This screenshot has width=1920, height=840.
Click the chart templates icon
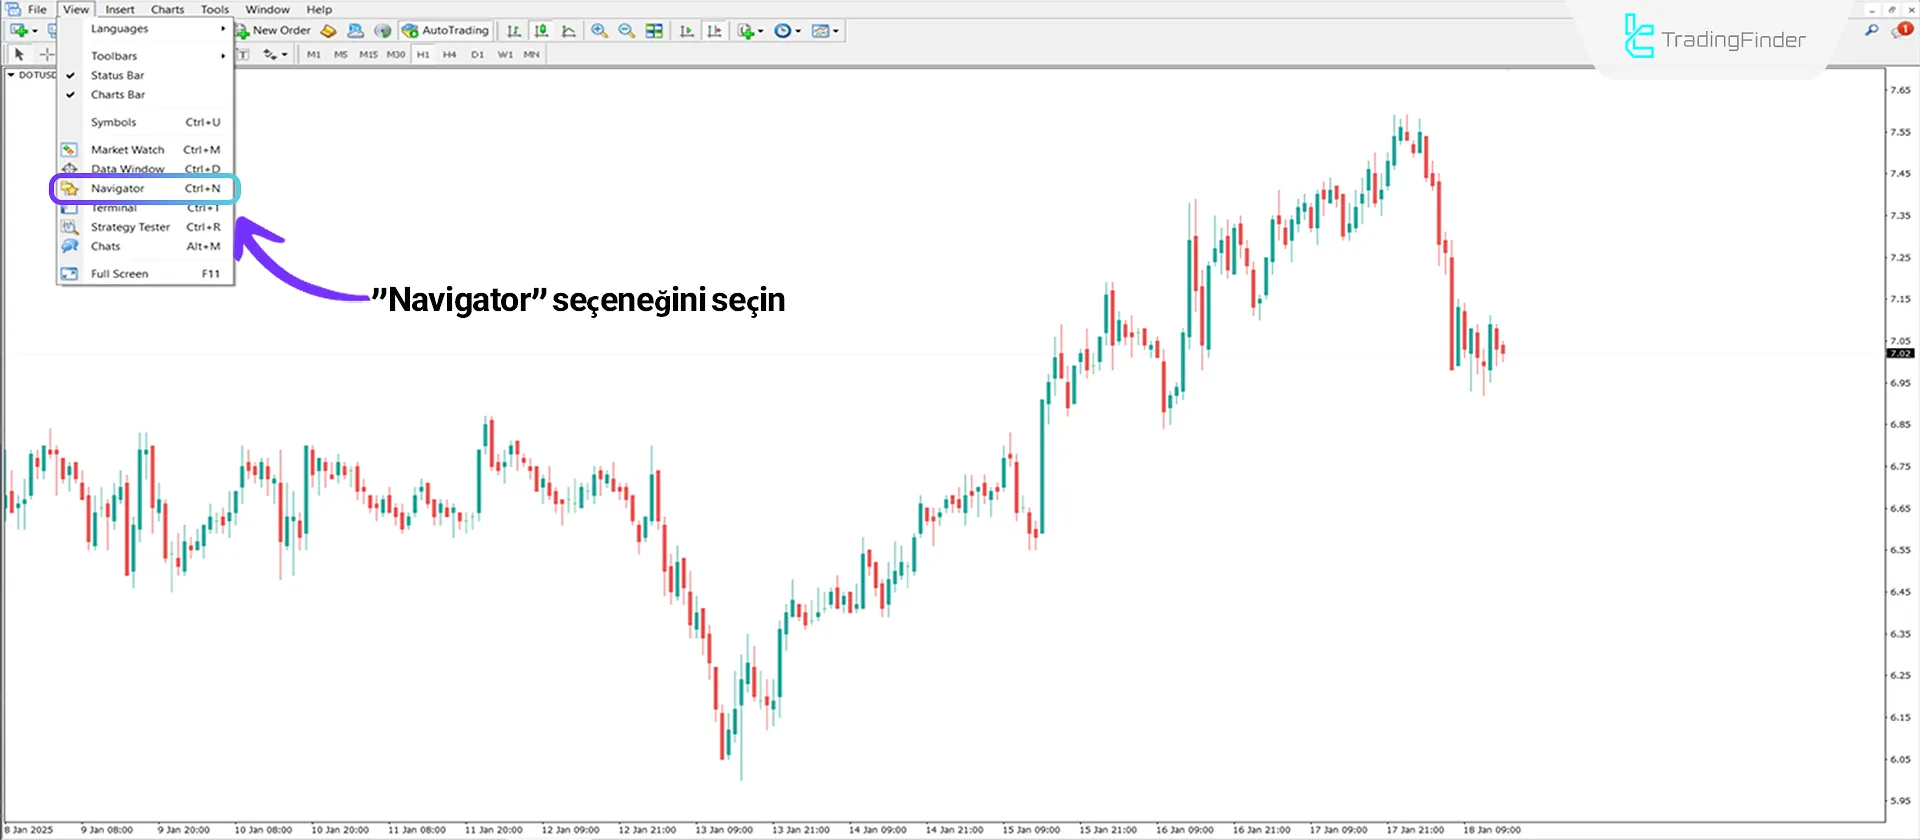click(x=820, y=31)
